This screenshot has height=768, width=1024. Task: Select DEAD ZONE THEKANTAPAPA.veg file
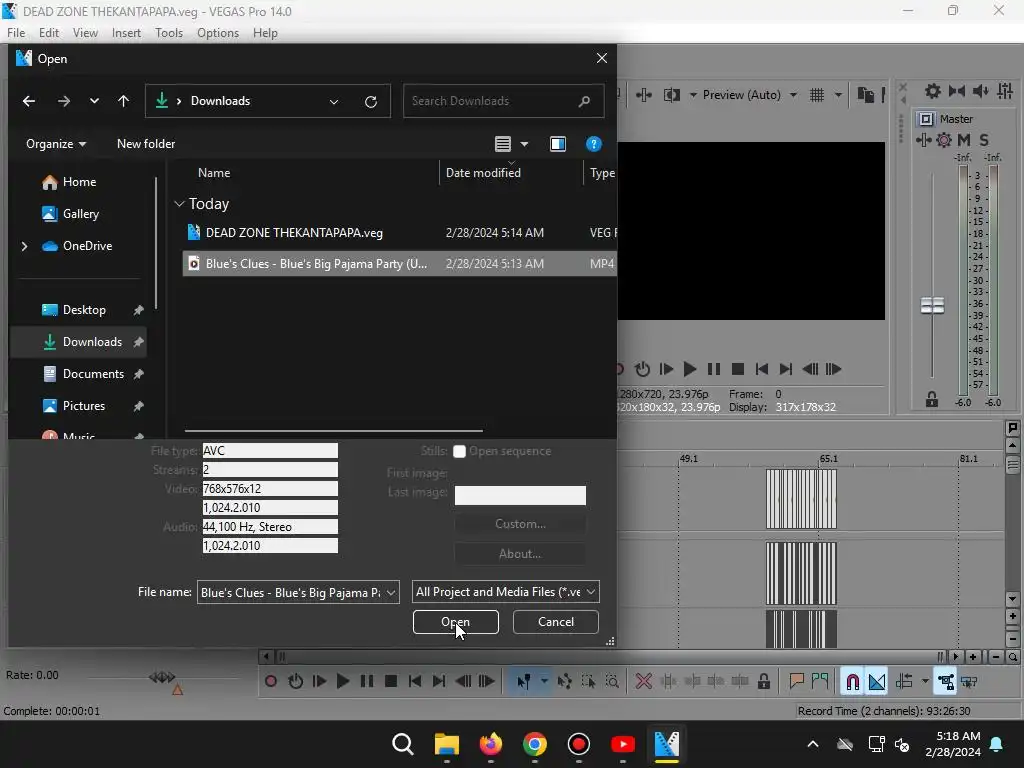click(x=400, y=232)
